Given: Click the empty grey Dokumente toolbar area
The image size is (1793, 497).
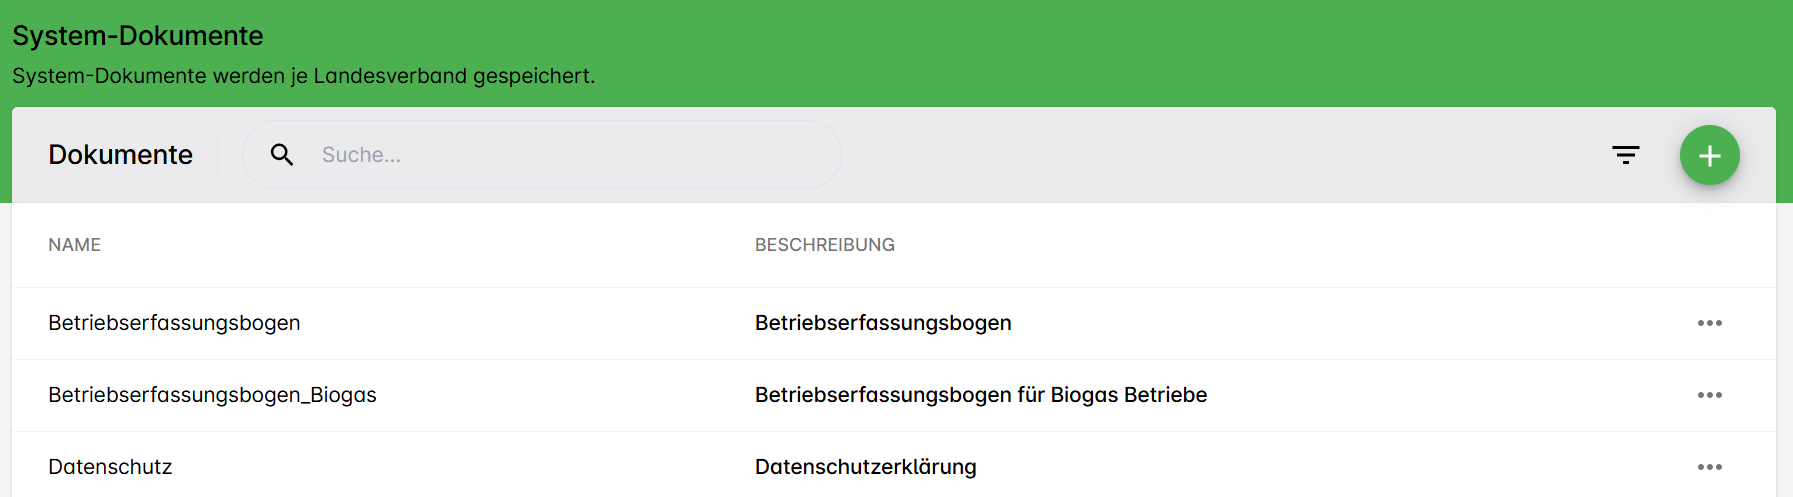Looking at the screenshot, I should [x=1200, y=155].
